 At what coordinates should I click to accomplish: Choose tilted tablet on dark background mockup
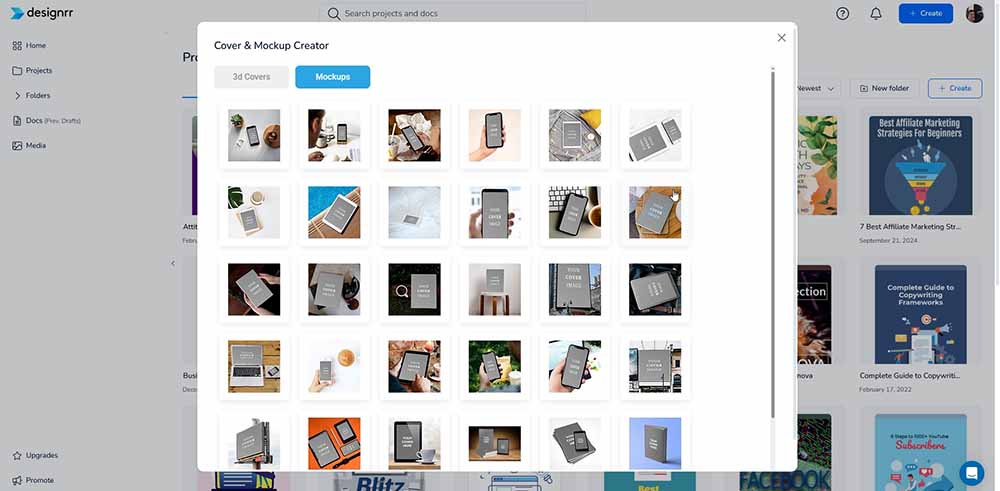[655, 289]
